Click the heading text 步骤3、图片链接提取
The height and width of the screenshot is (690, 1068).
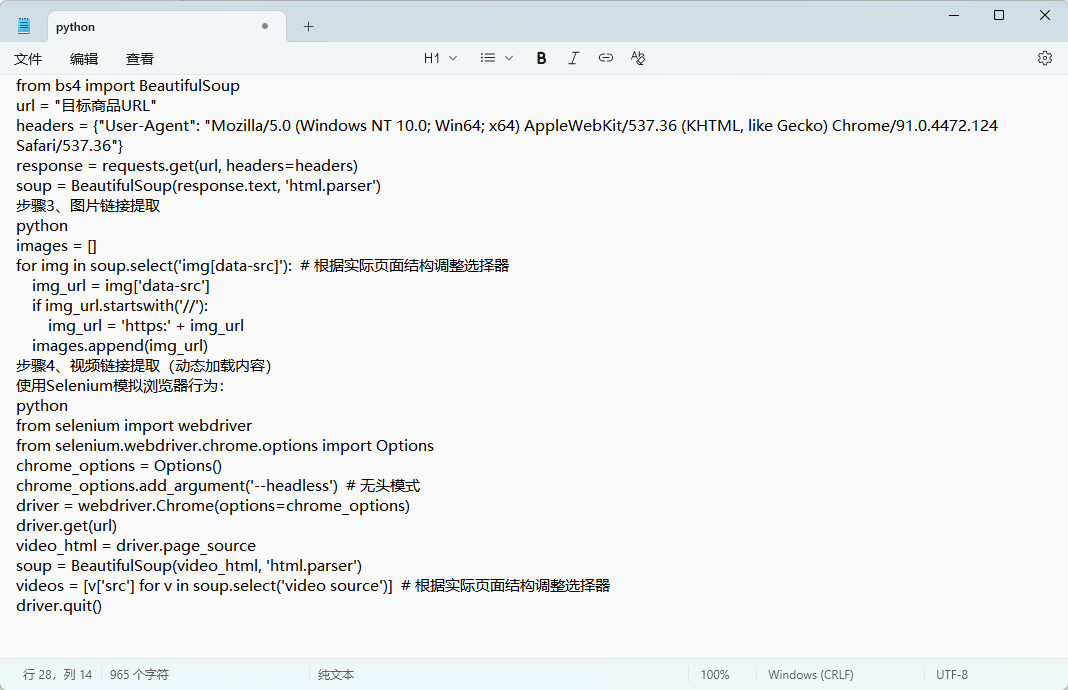(88, 206)
